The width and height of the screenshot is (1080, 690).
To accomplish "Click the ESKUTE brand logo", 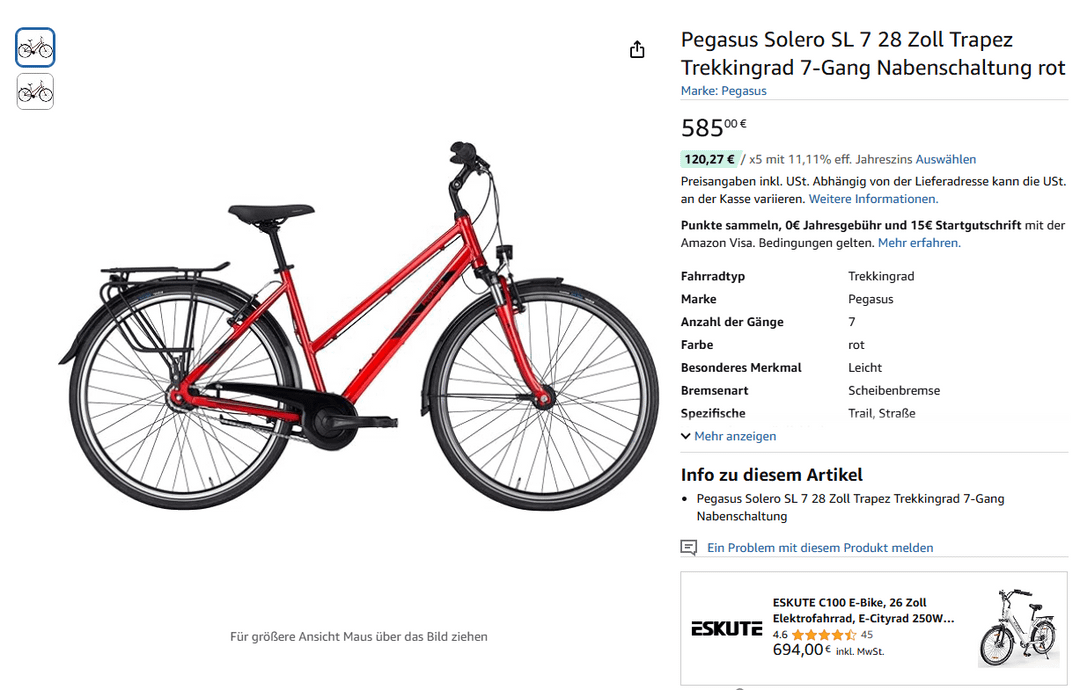I will coord(727,628).
